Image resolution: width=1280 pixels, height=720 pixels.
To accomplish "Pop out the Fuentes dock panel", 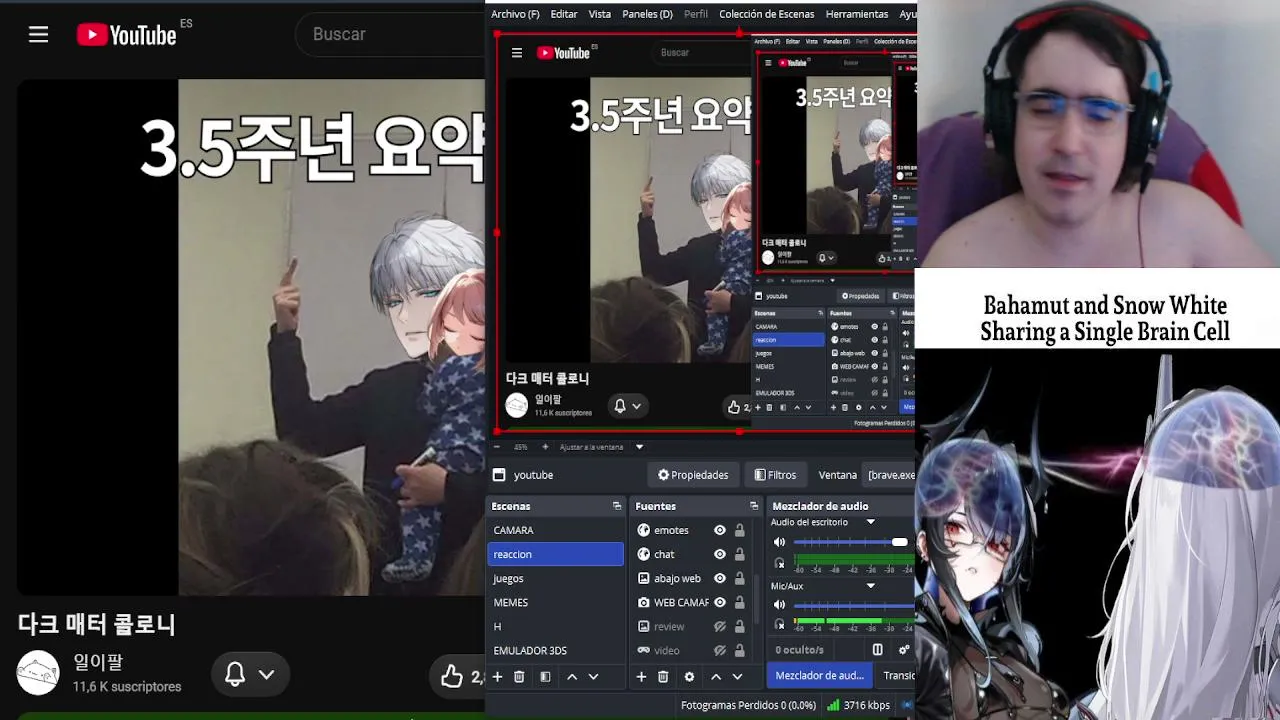I will coord(753,506).
